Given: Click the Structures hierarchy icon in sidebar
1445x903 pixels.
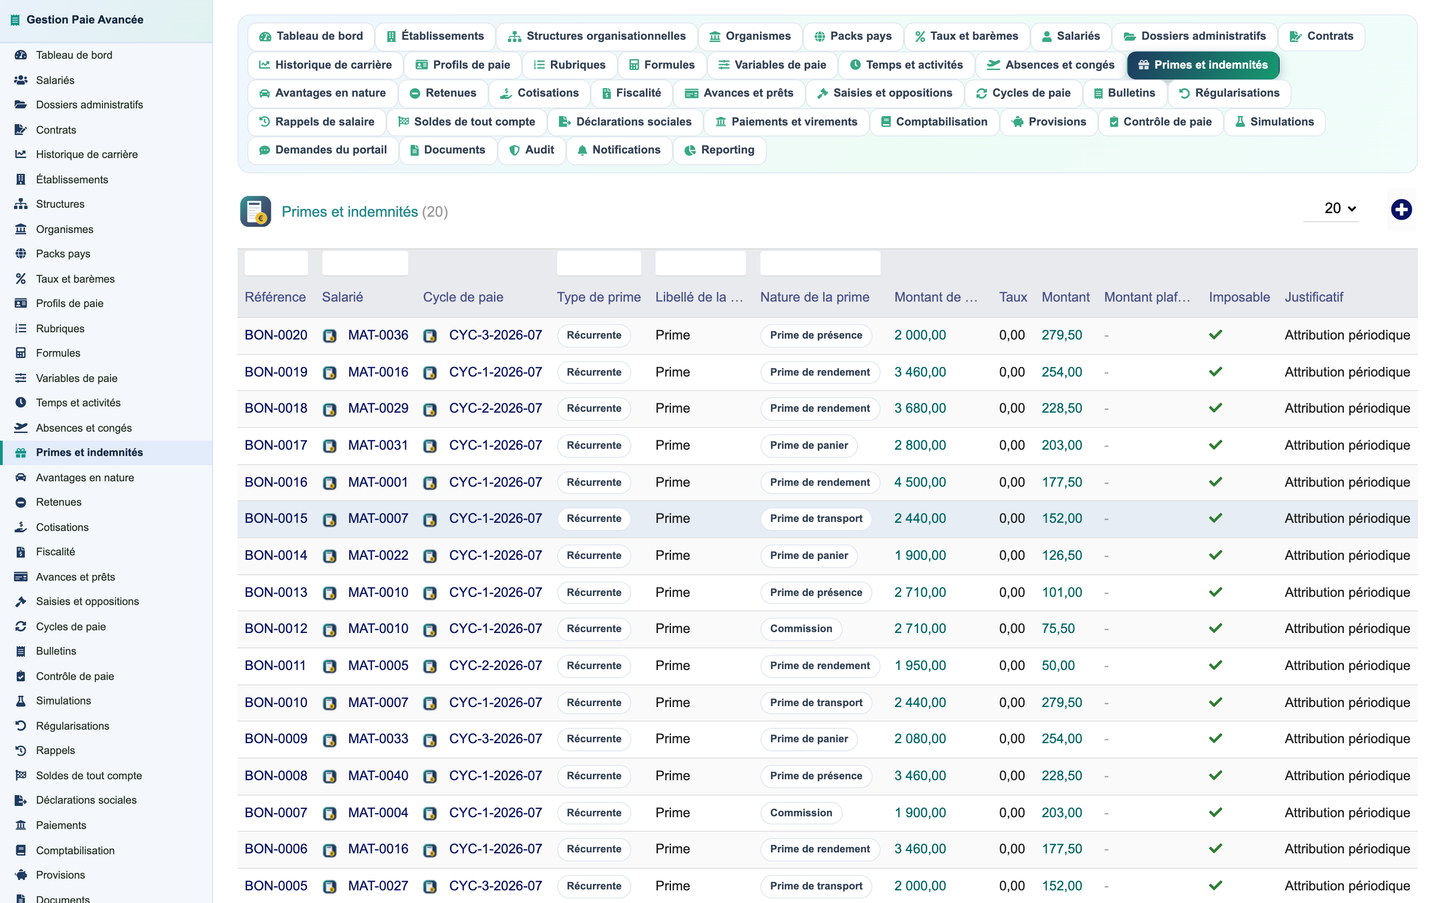Looking at the screenshot, I should coord(20,204).
